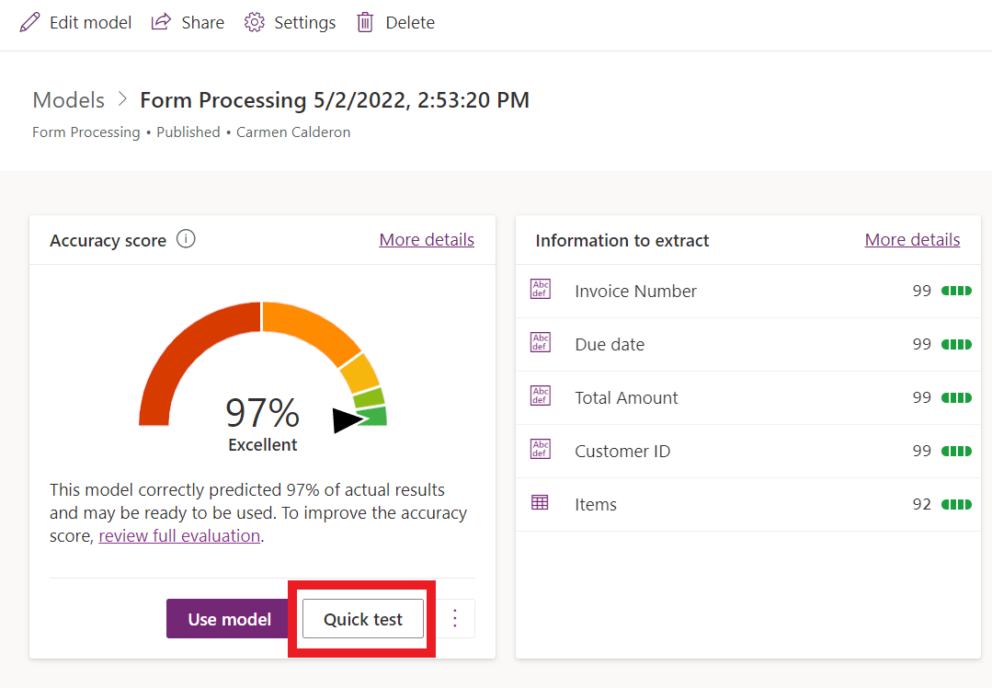This screenshot has width=992, height=688.
Task: Select the Total Amount row
Action: (x=747, y=398)
